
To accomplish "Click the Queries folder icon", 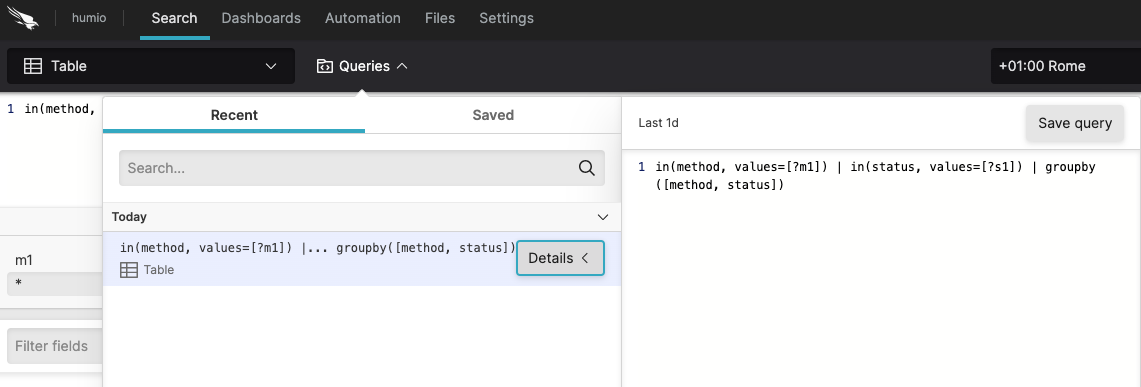I will coord(325,66).
